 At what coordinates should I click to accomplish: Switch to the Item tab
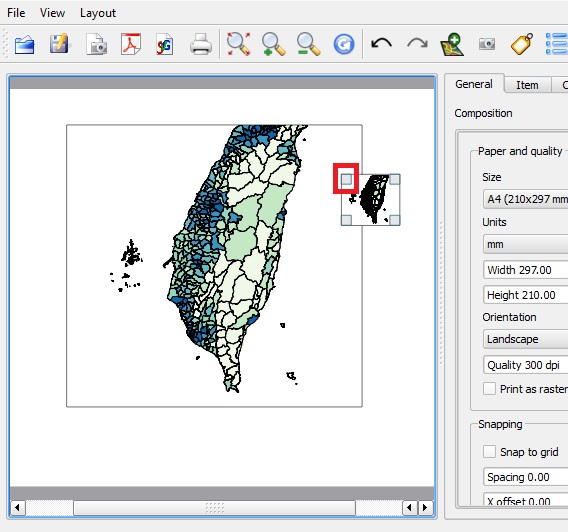[527, 85]
